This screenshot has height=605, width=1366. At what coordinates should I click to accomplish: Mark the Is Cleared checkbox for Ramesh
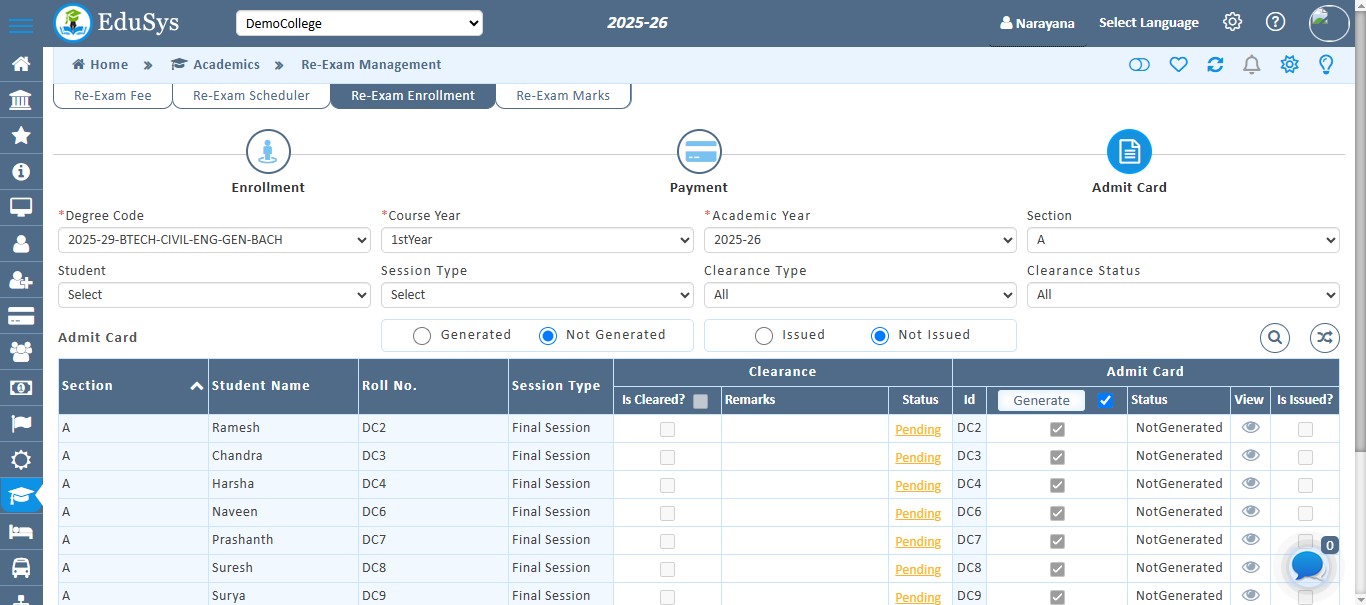pyautogui.click(x=667, y=428)
